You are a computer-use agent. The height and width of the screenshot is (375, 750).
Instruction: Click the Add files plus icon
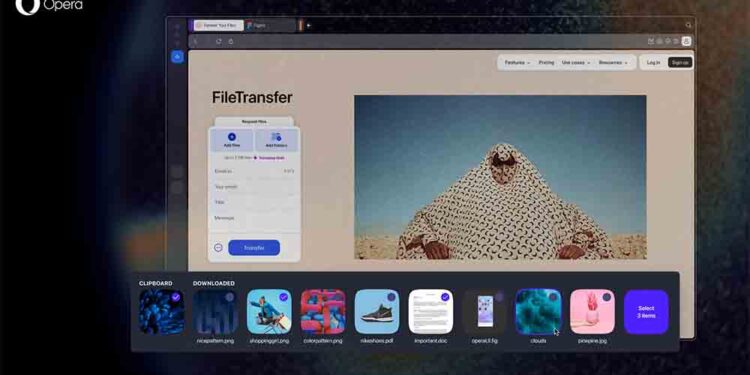(232, 137)
